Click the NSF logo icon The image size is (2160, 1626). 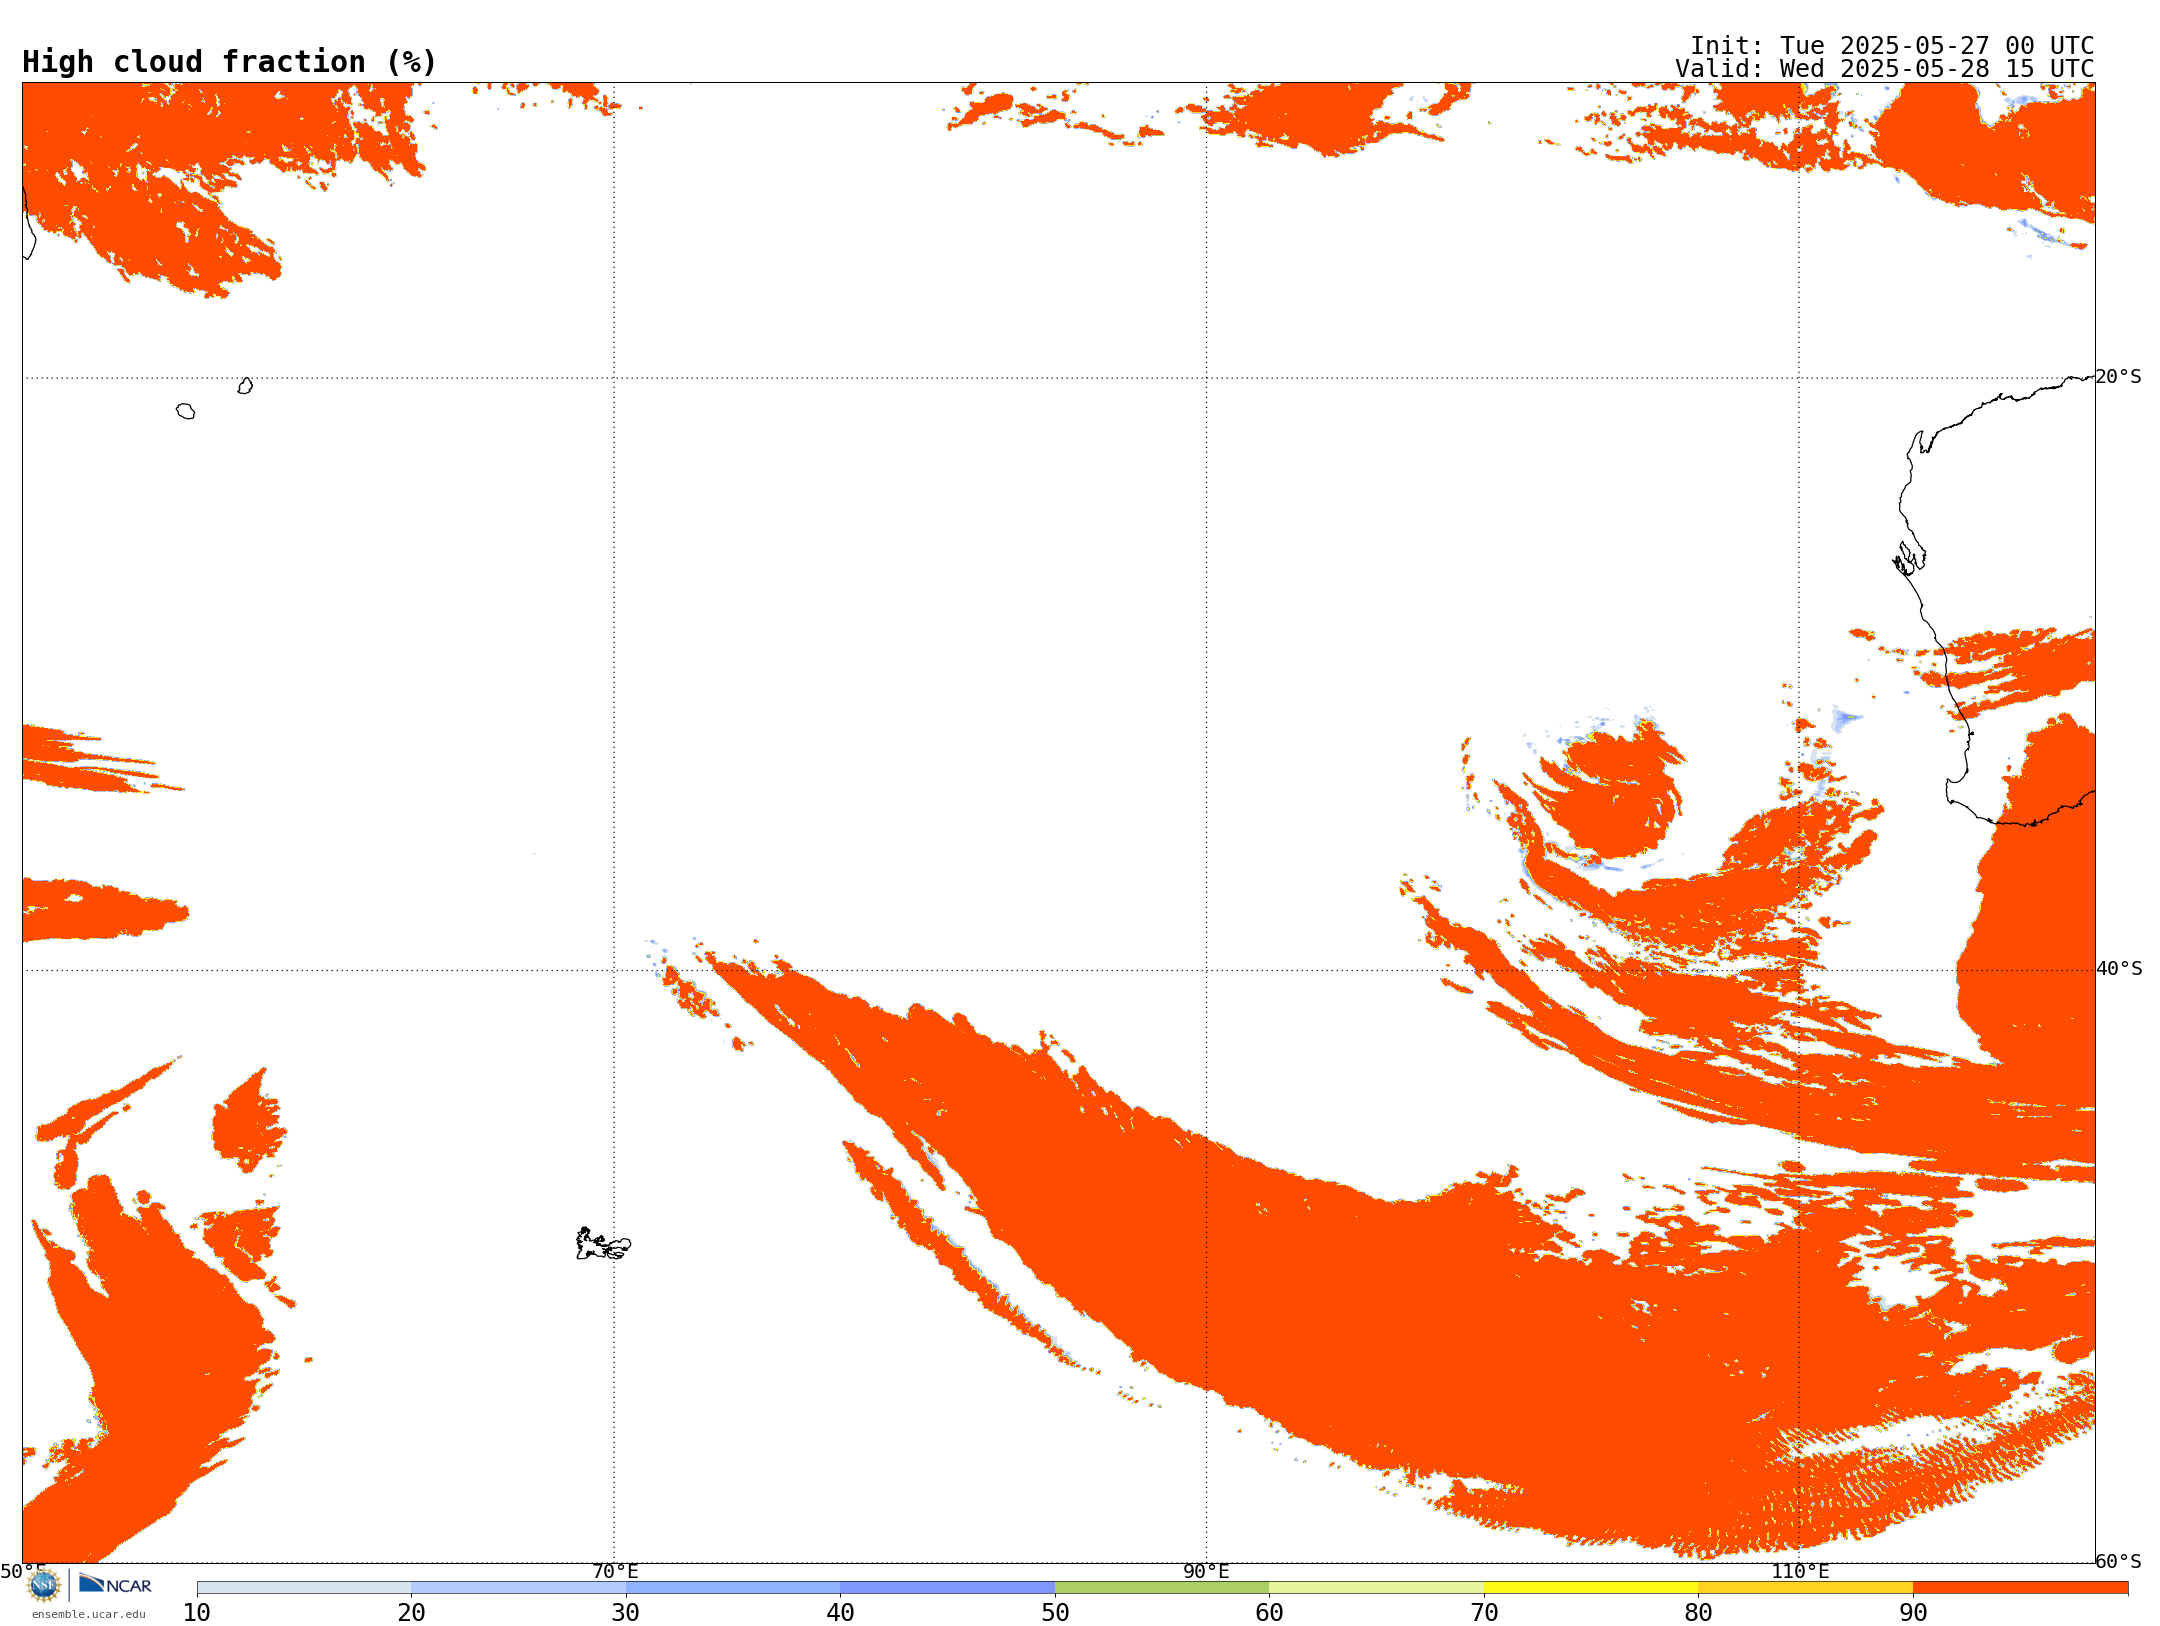pos(44,1585)
